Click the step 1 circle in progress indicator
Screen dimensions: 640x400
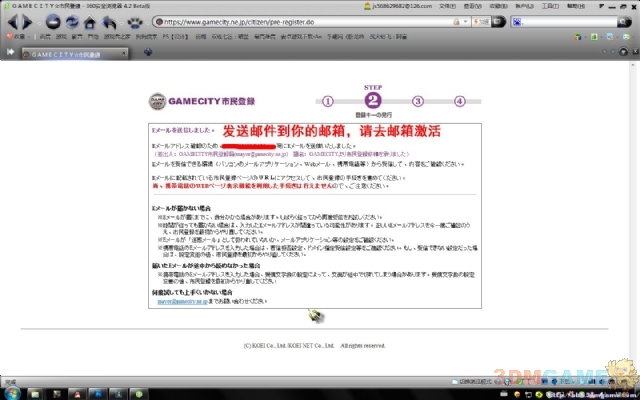327,100
